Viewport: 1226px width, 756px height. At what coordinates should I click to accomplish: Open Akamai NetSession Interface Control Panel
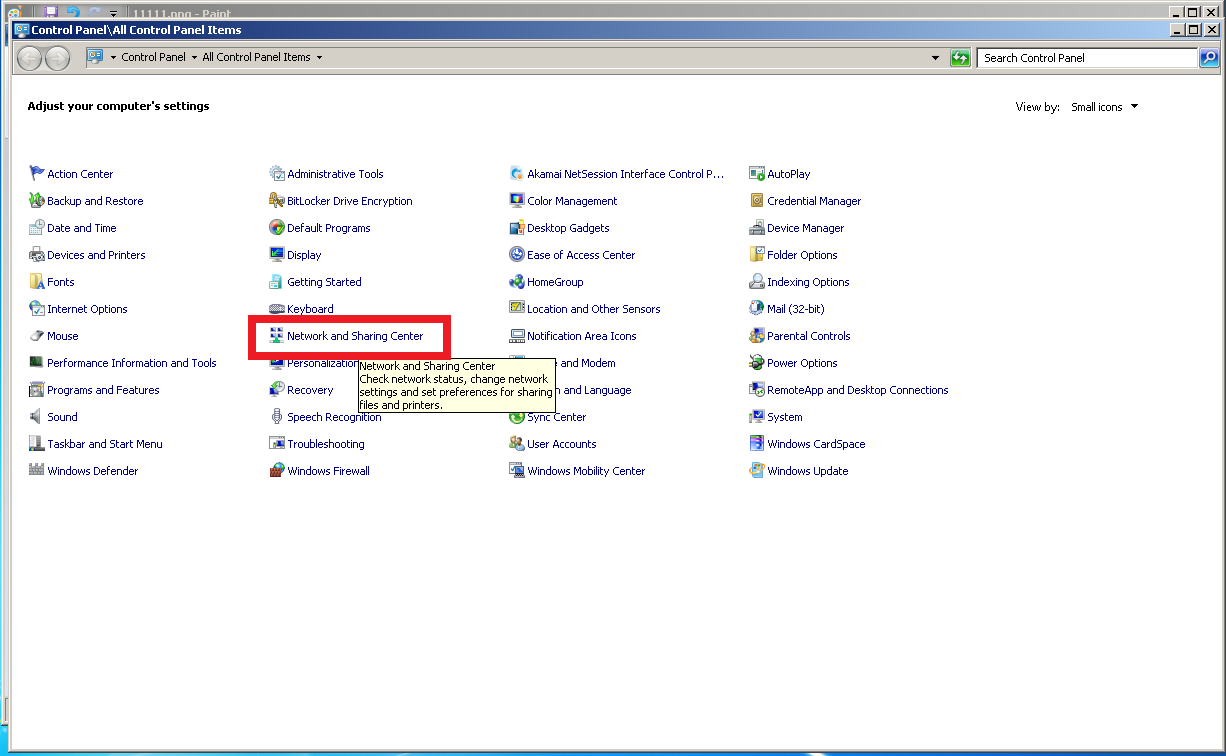point(626,174)
